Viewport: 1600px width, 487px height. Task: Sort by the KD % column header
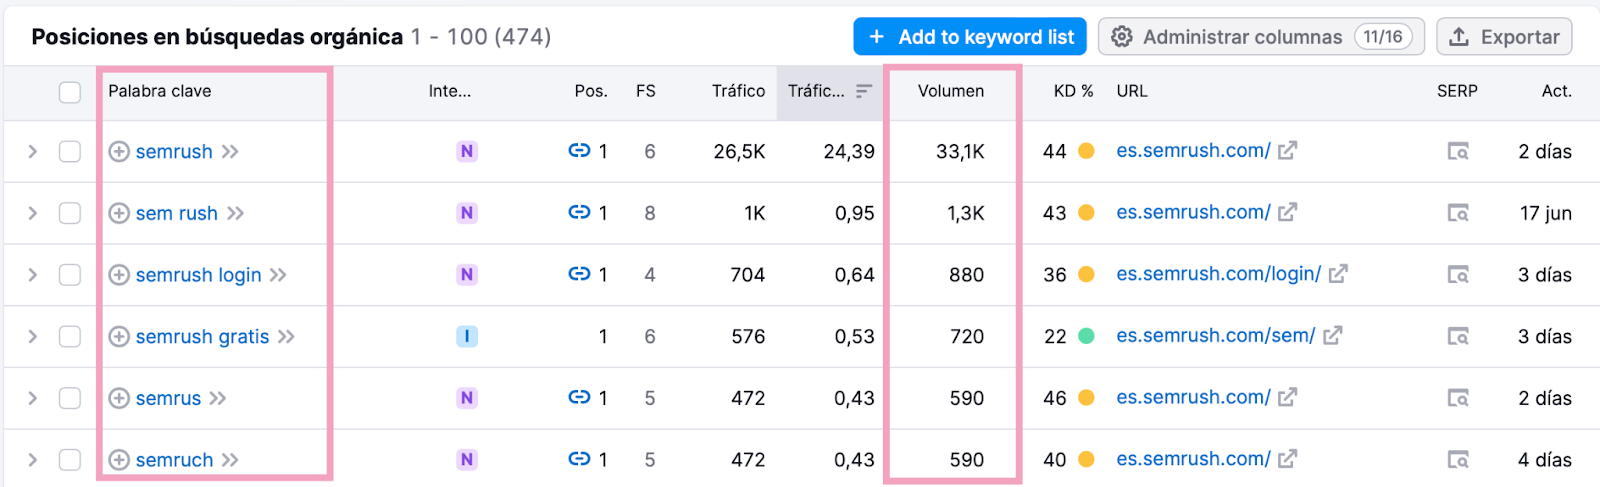(x=1072, y=91)
